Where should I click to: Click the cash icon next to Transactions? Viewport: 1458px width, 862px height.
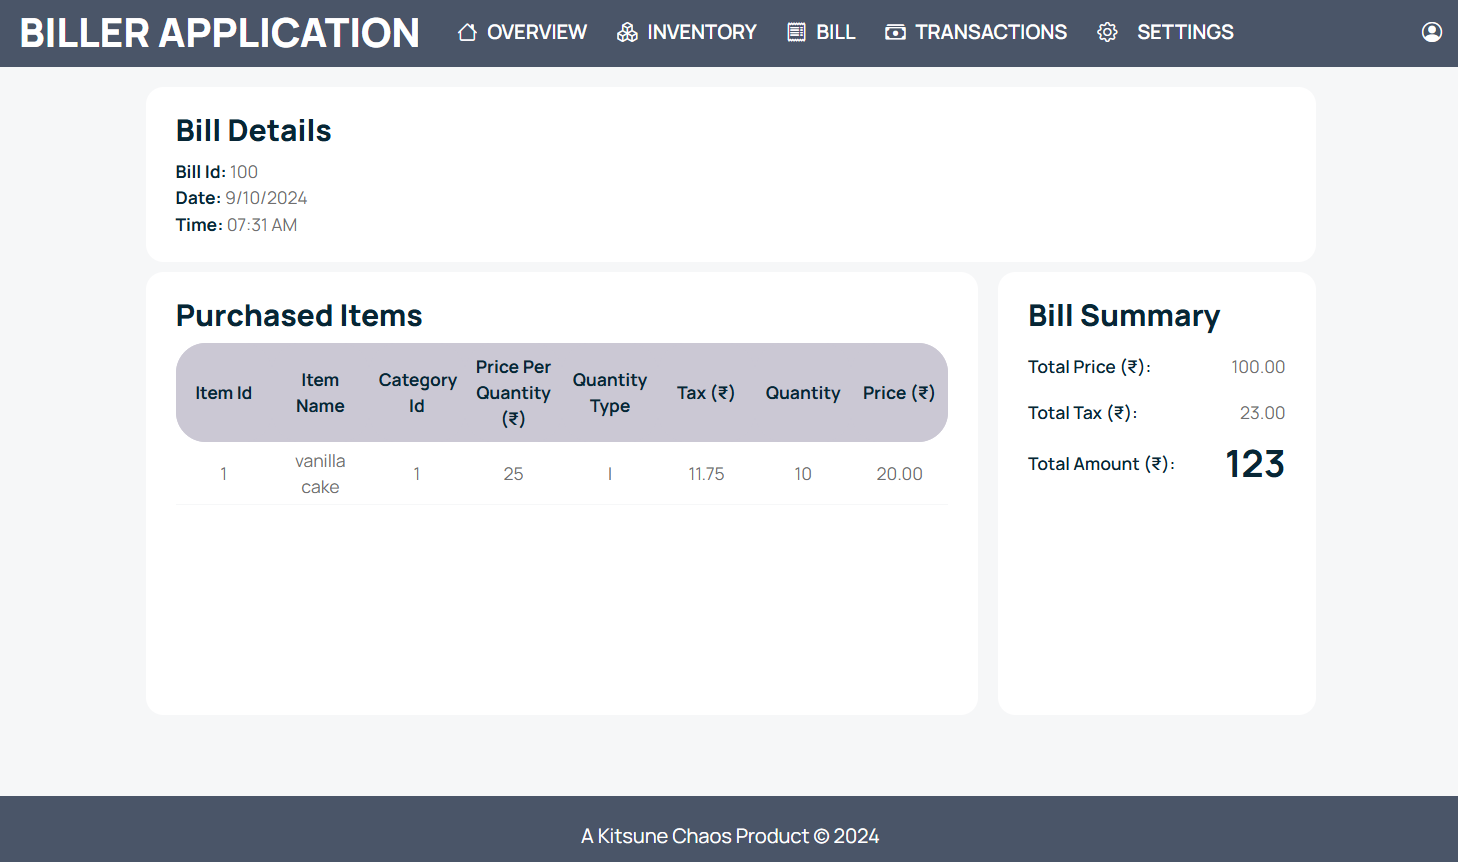pos(895,32)
